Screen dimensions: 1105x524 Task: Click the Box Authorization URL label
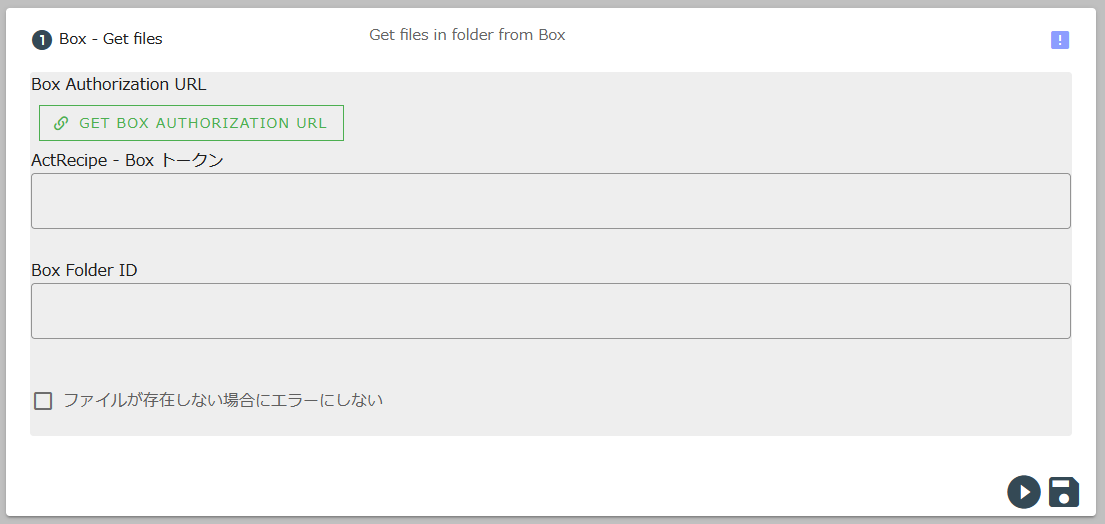pos(119,85)
